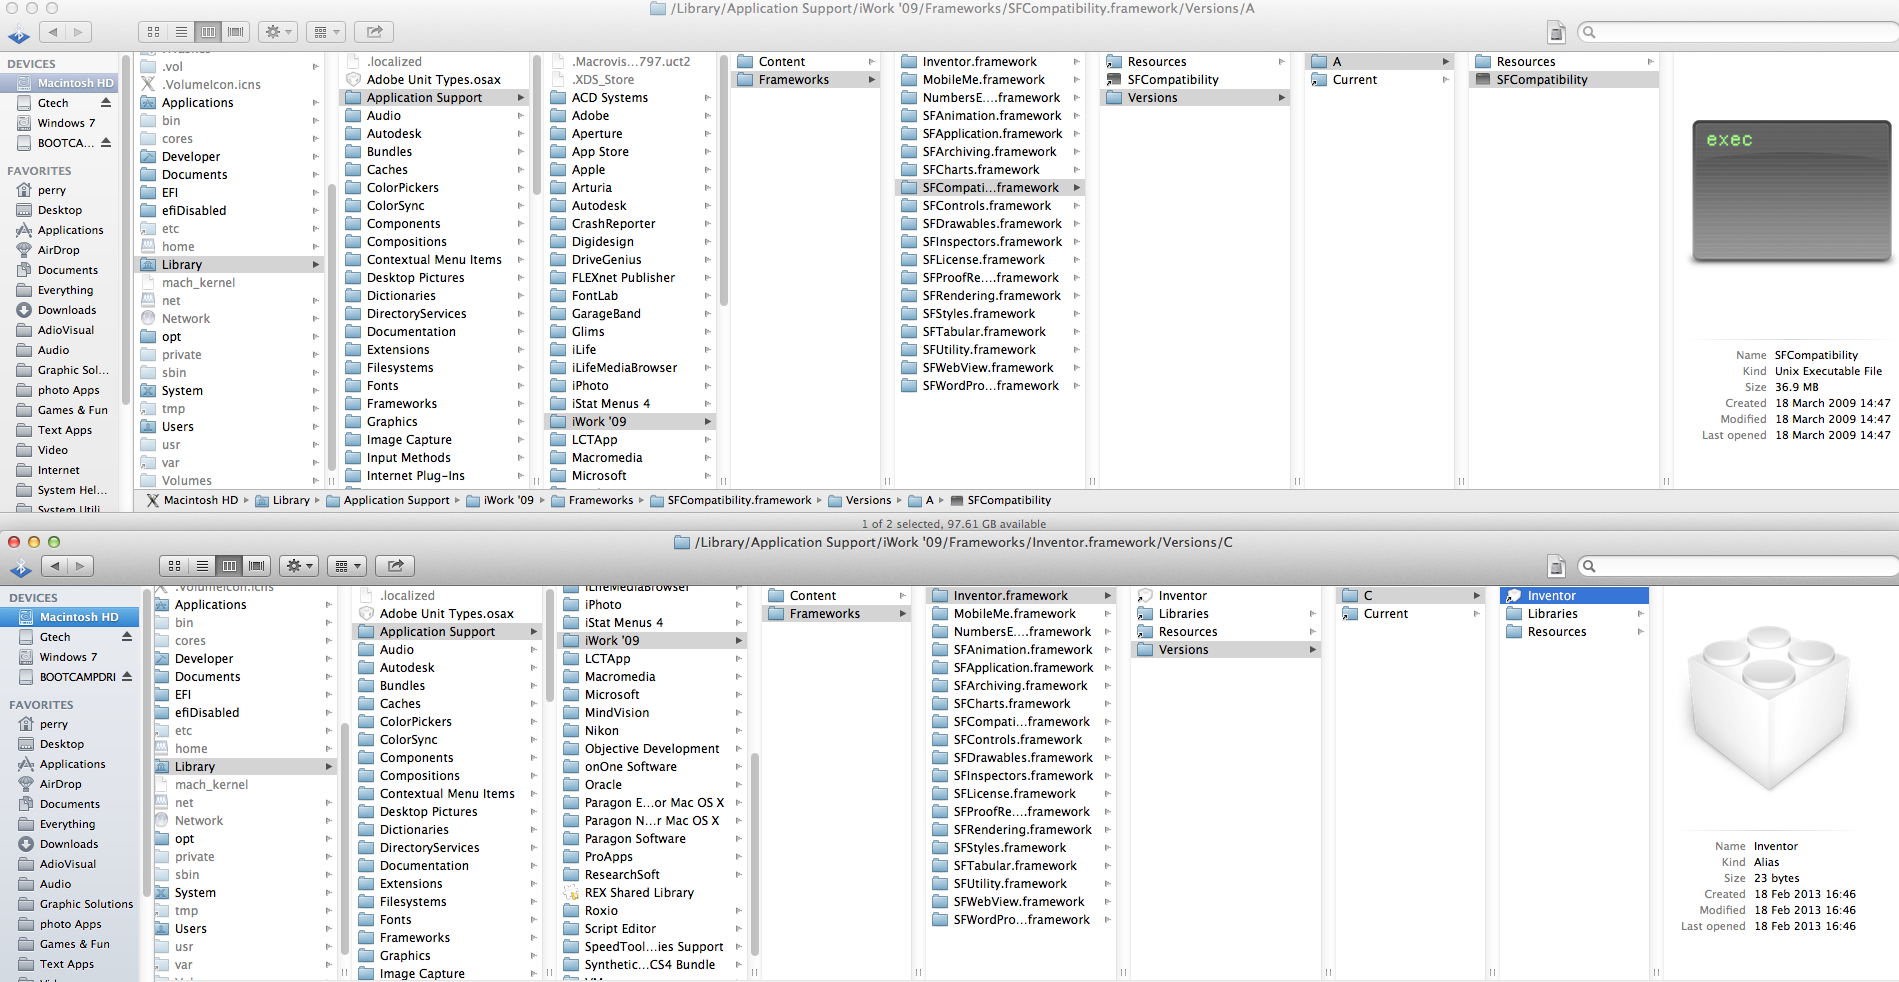
Task: Switch bottom window to icon view
Action: [x=174, y=566]
